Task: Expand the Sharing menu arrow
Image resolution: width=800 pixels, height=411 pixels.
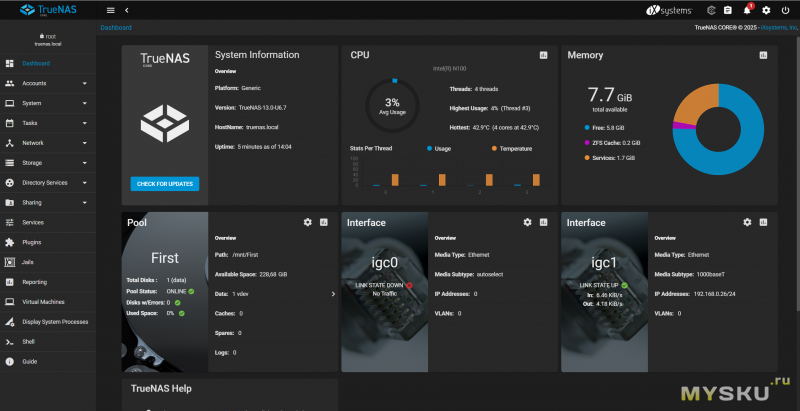Action: point(85,202)
